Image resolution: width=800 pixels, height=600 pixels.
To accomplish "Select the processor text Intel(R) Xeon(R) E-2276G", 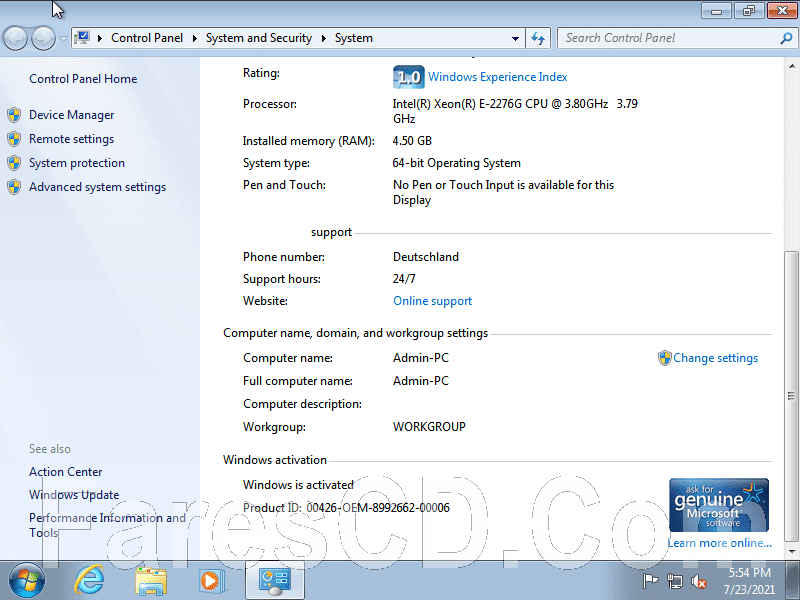I will tap(464, 104).
